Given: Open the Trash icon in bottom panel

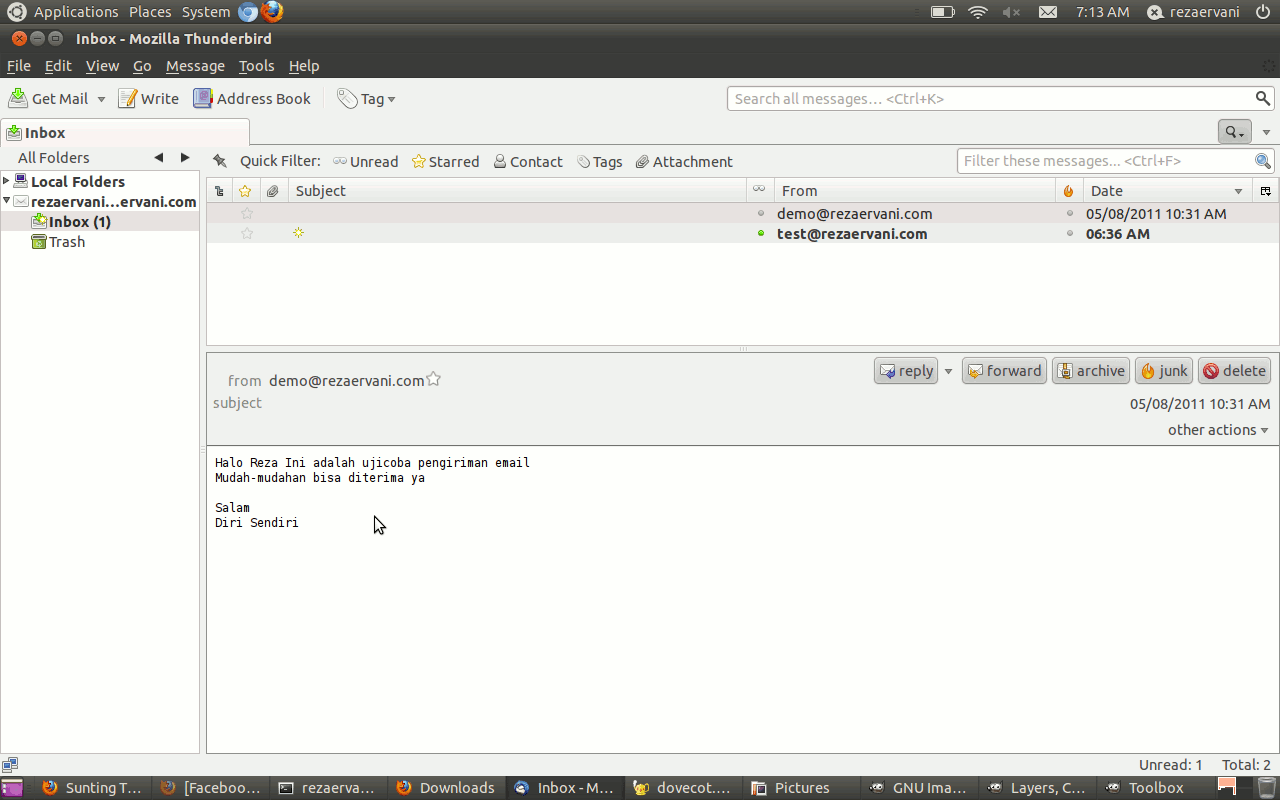Looking at the screenshot, I should [x=1266, y=788].
